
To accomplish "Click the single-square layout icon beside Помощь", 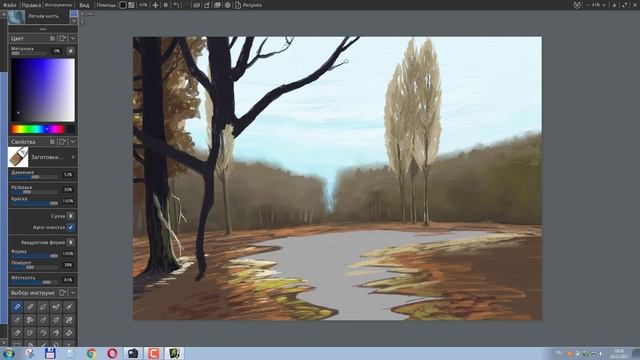I will pos(123,5).
